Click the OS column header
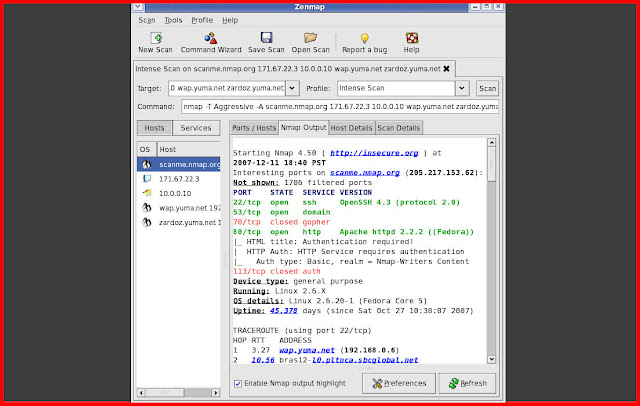The height and width of the screenshot is (406, 640). pos(147,149)
